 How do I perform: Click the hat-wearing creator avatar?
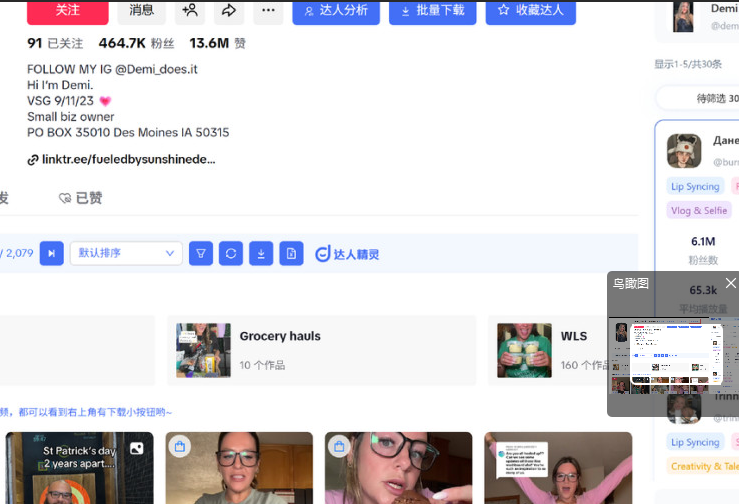(x=684, y=151)
